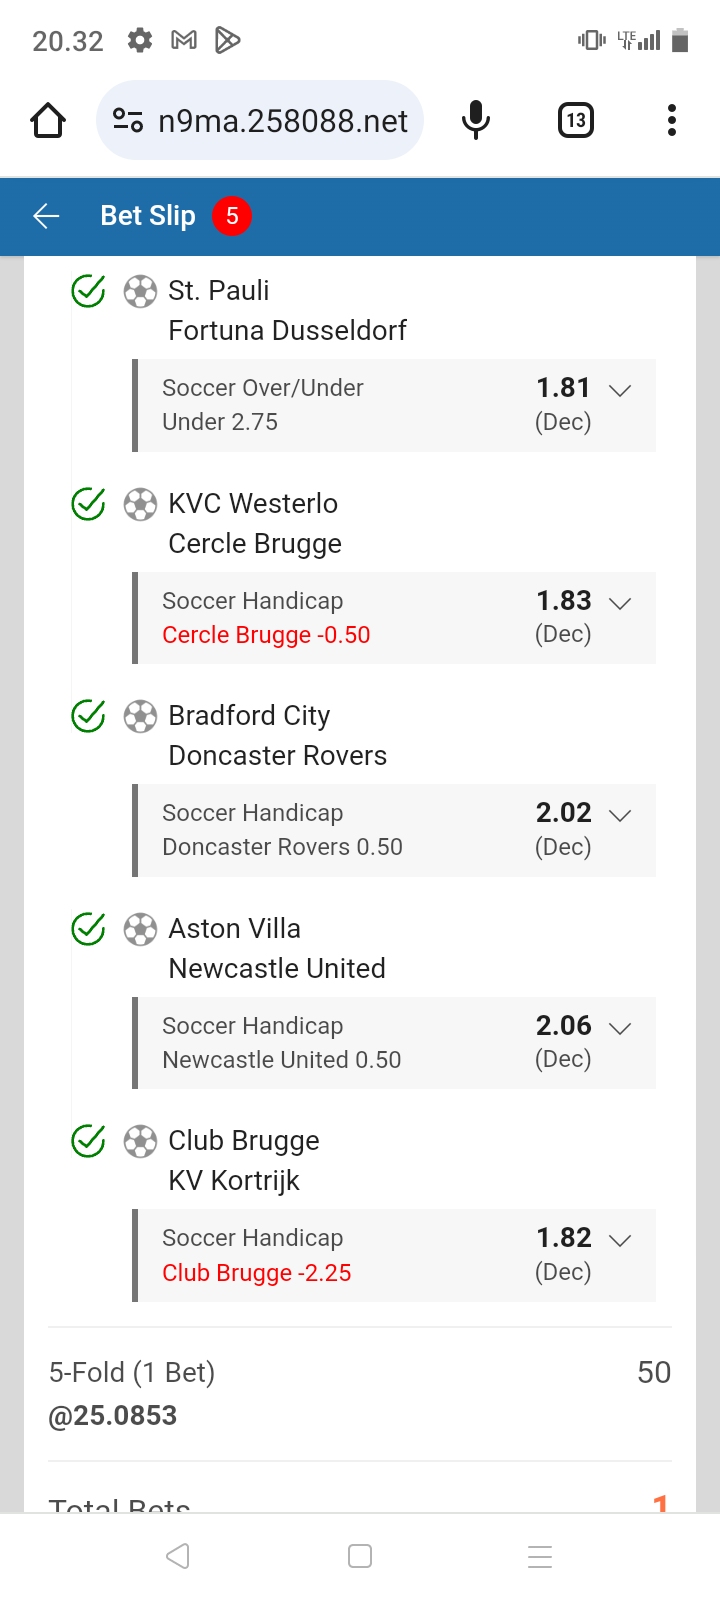Image resolution: width=720 pixels, height=1600 pixels.
Task: Uncheck the KVC Westerlo match selection
Action: click(x=89, y=504)
